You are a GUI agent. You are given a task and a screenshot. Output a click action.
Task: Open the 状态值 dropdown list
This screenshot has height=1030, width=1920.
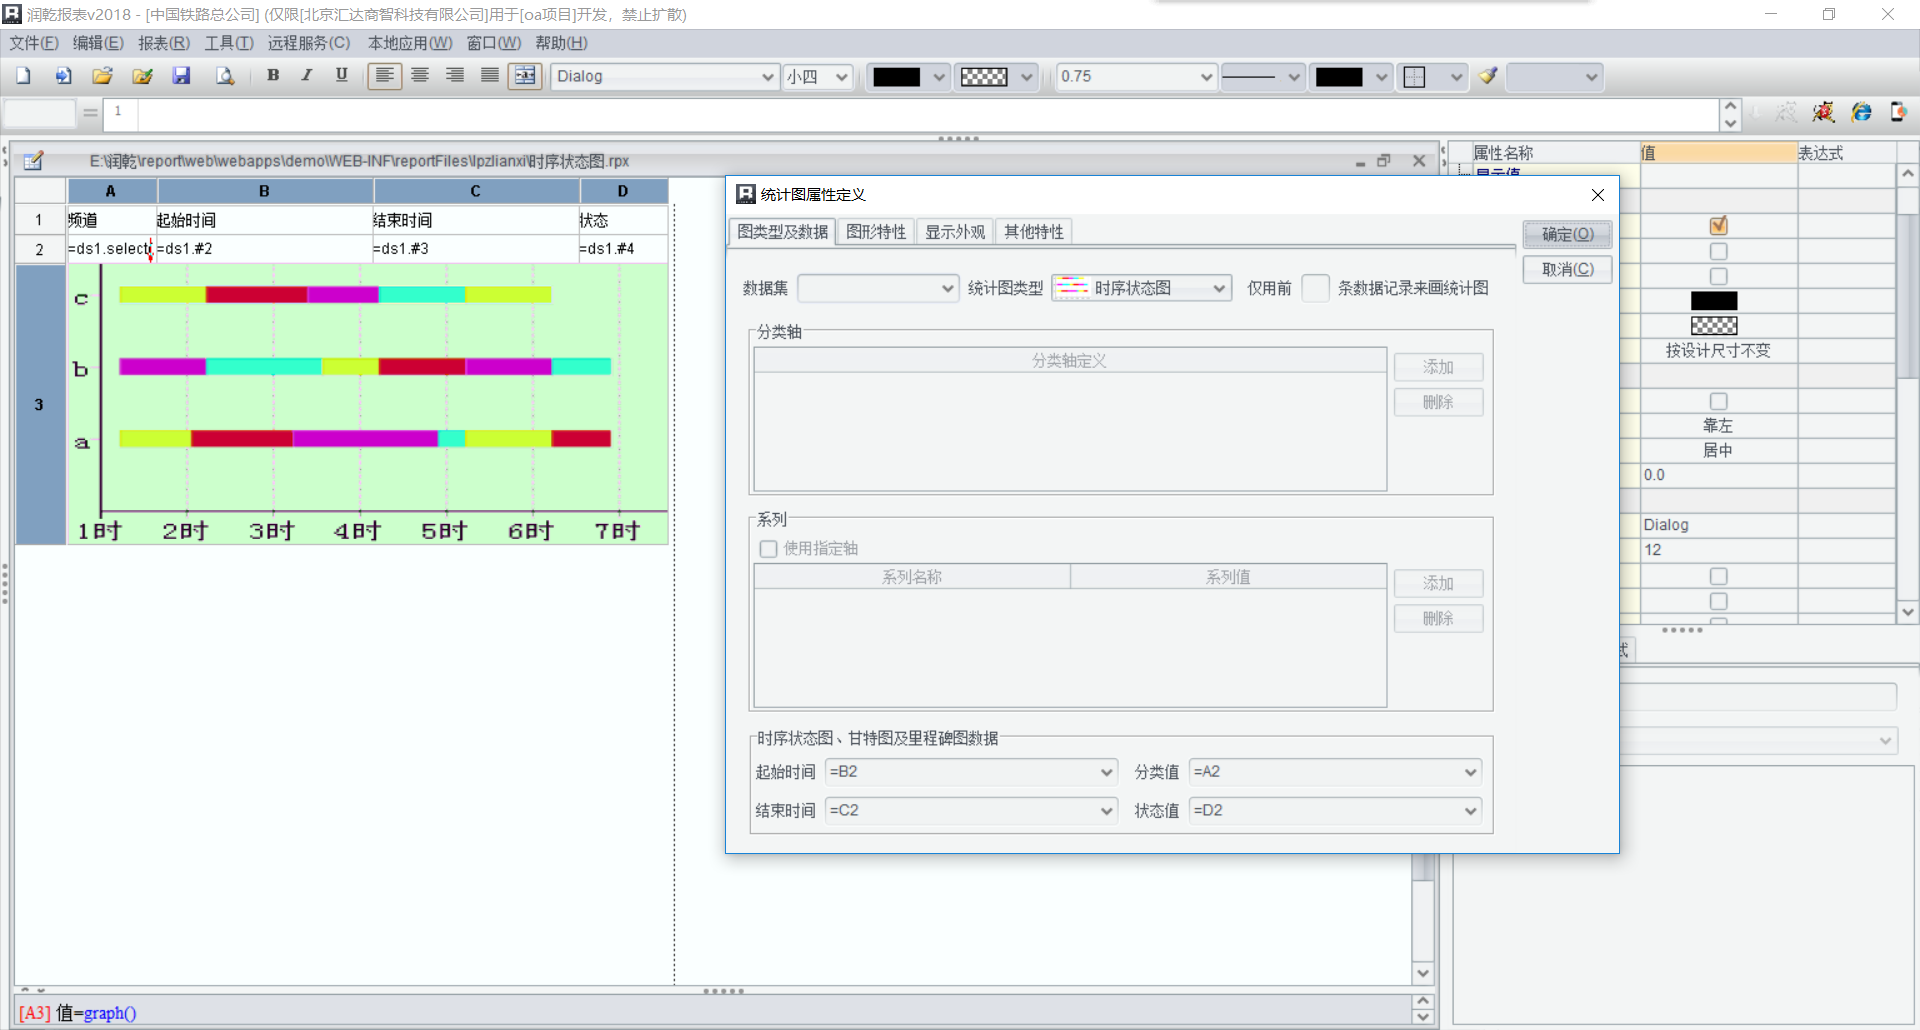(x=1470, y=811)
